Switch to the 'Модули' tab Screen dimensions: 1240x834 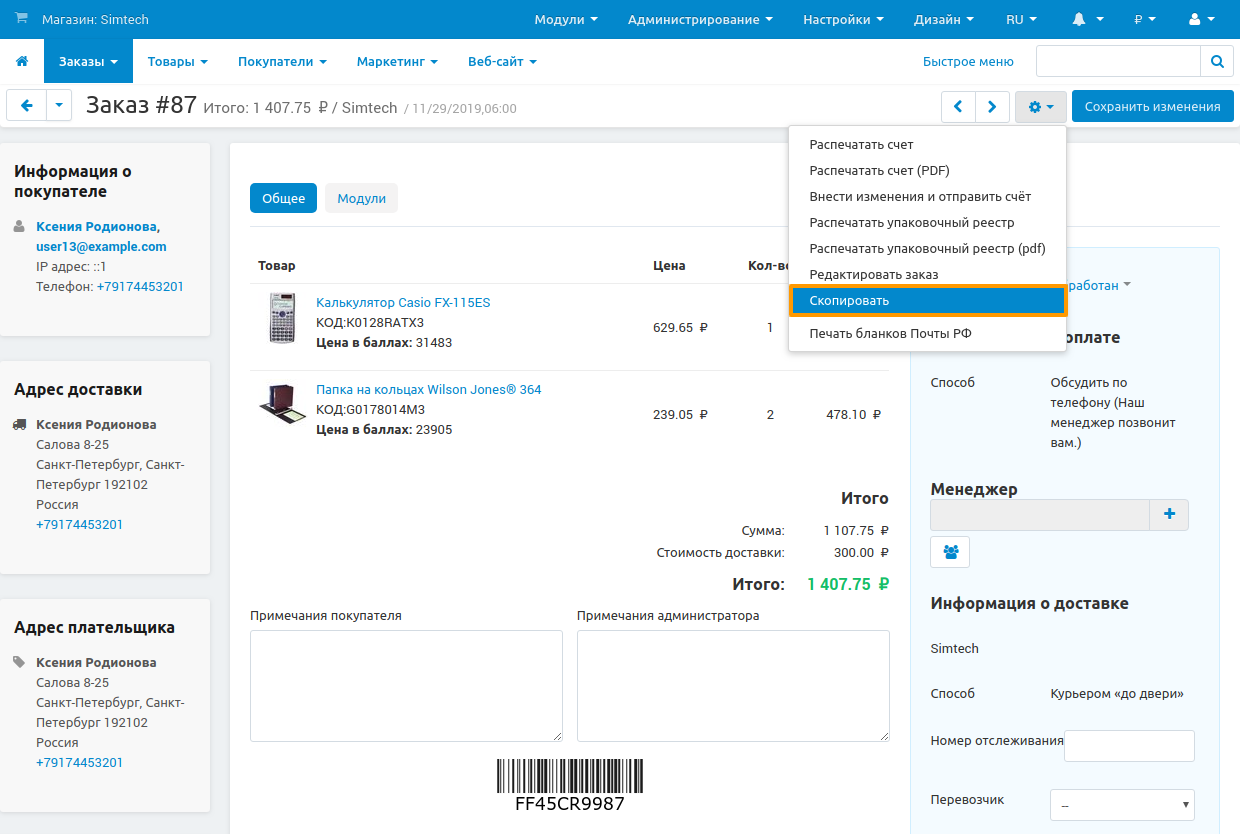coord(361,199)
